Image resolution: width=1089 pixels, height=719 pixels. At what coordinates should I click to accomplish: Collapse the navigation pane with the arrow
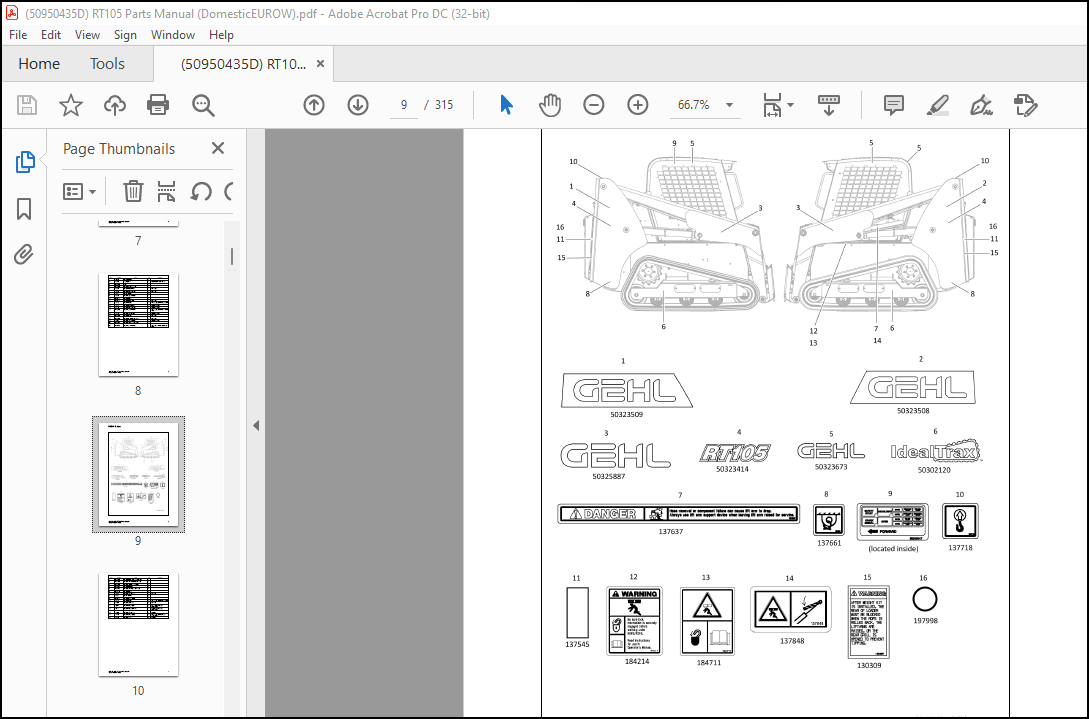click(x=256, y=425)
